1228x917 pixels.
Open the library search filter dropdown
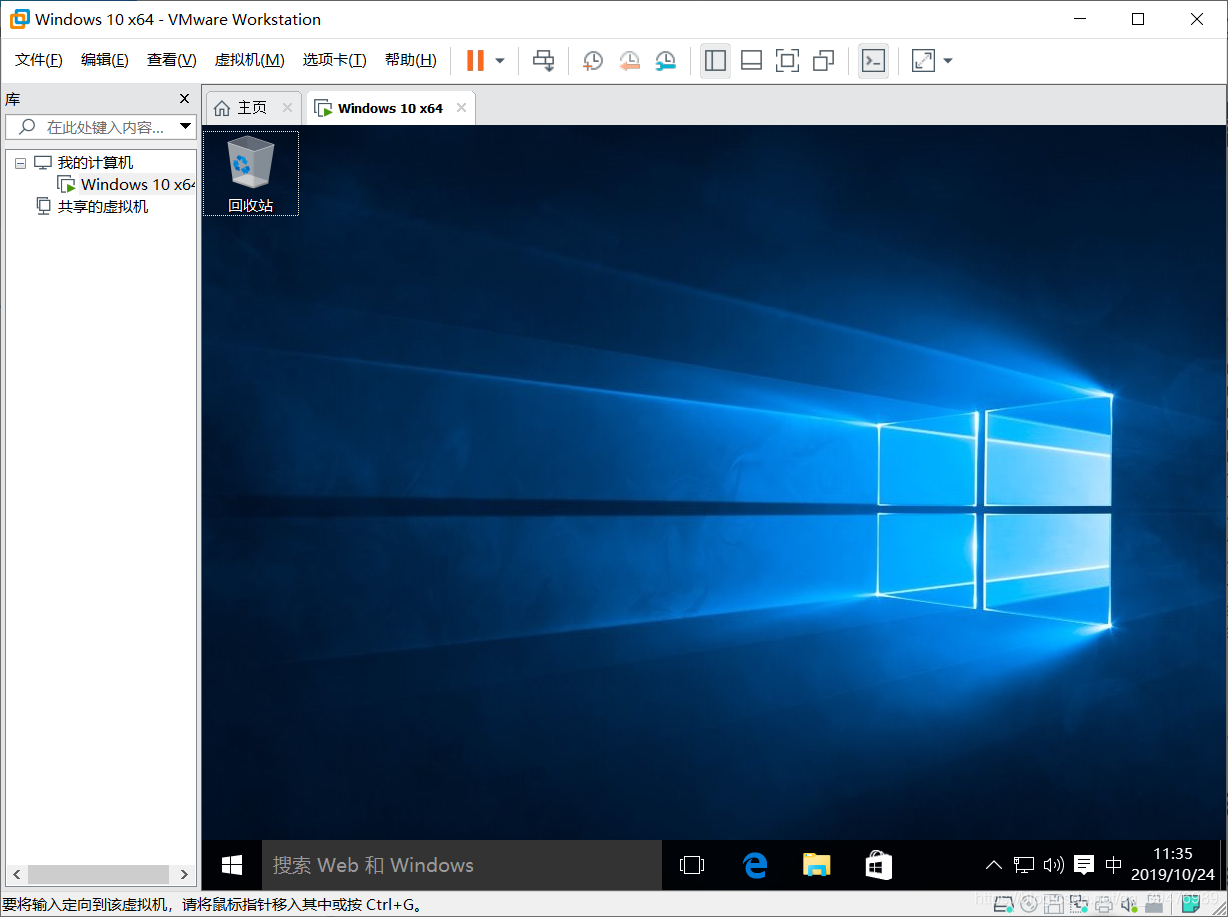click(x=185, y=127)
